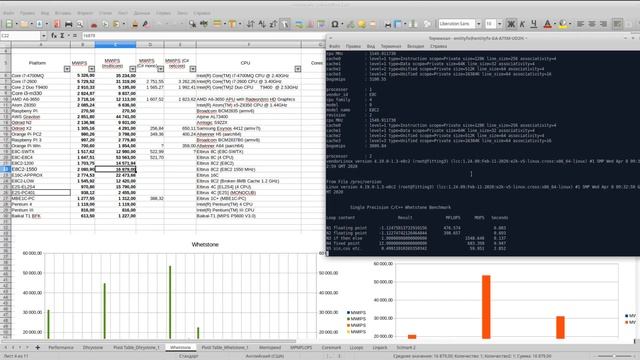This screenshot has width=640, height=360.
Task: Switch to the Dhrystone sheet tab
Action: tap(93, 347)
